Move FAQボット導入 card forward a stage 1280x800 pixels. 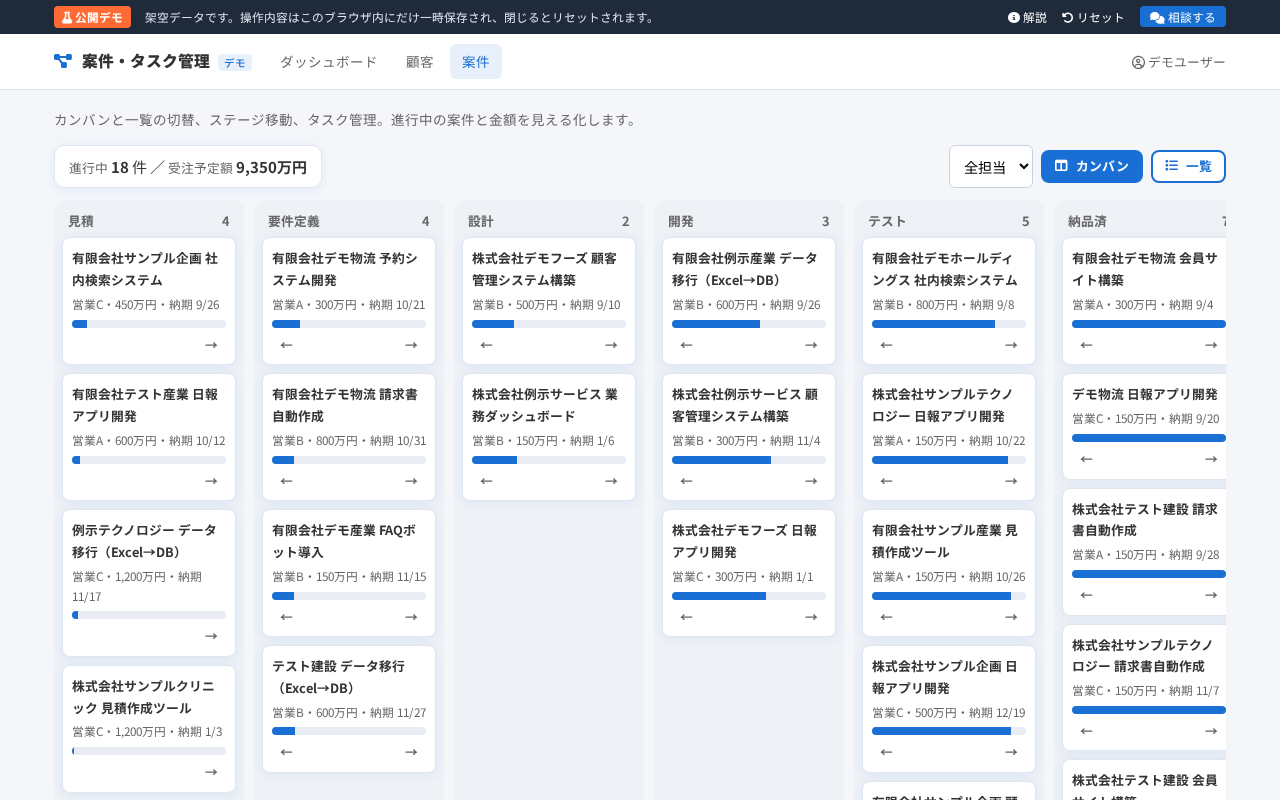point(411,617)
